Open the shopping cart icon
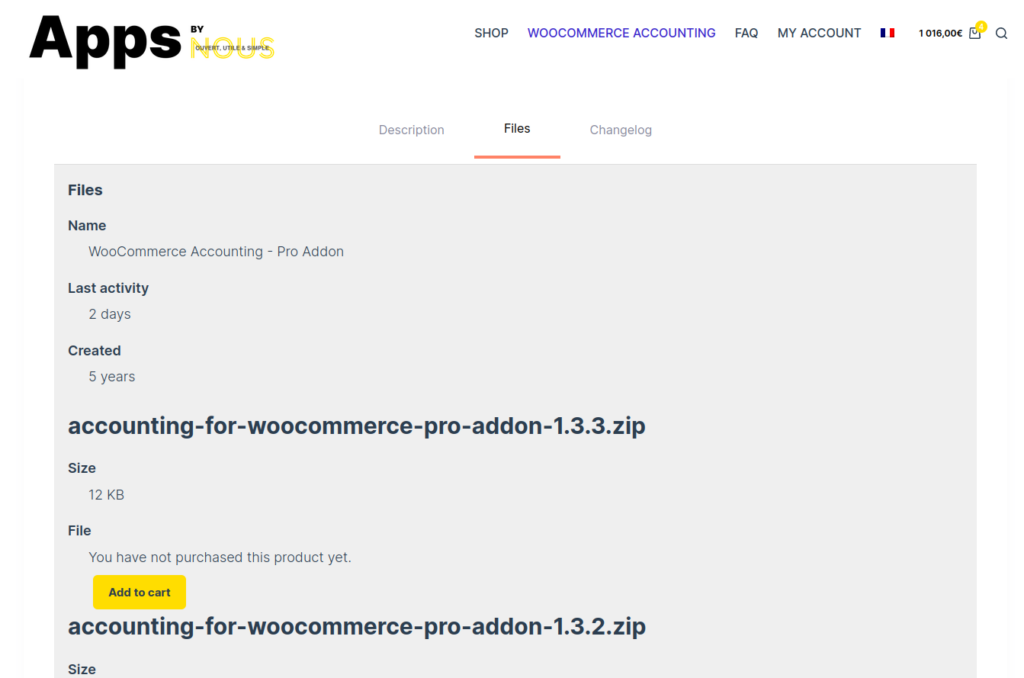The height and width of the screenshot is (678, 1024). (x=975, y=34)
